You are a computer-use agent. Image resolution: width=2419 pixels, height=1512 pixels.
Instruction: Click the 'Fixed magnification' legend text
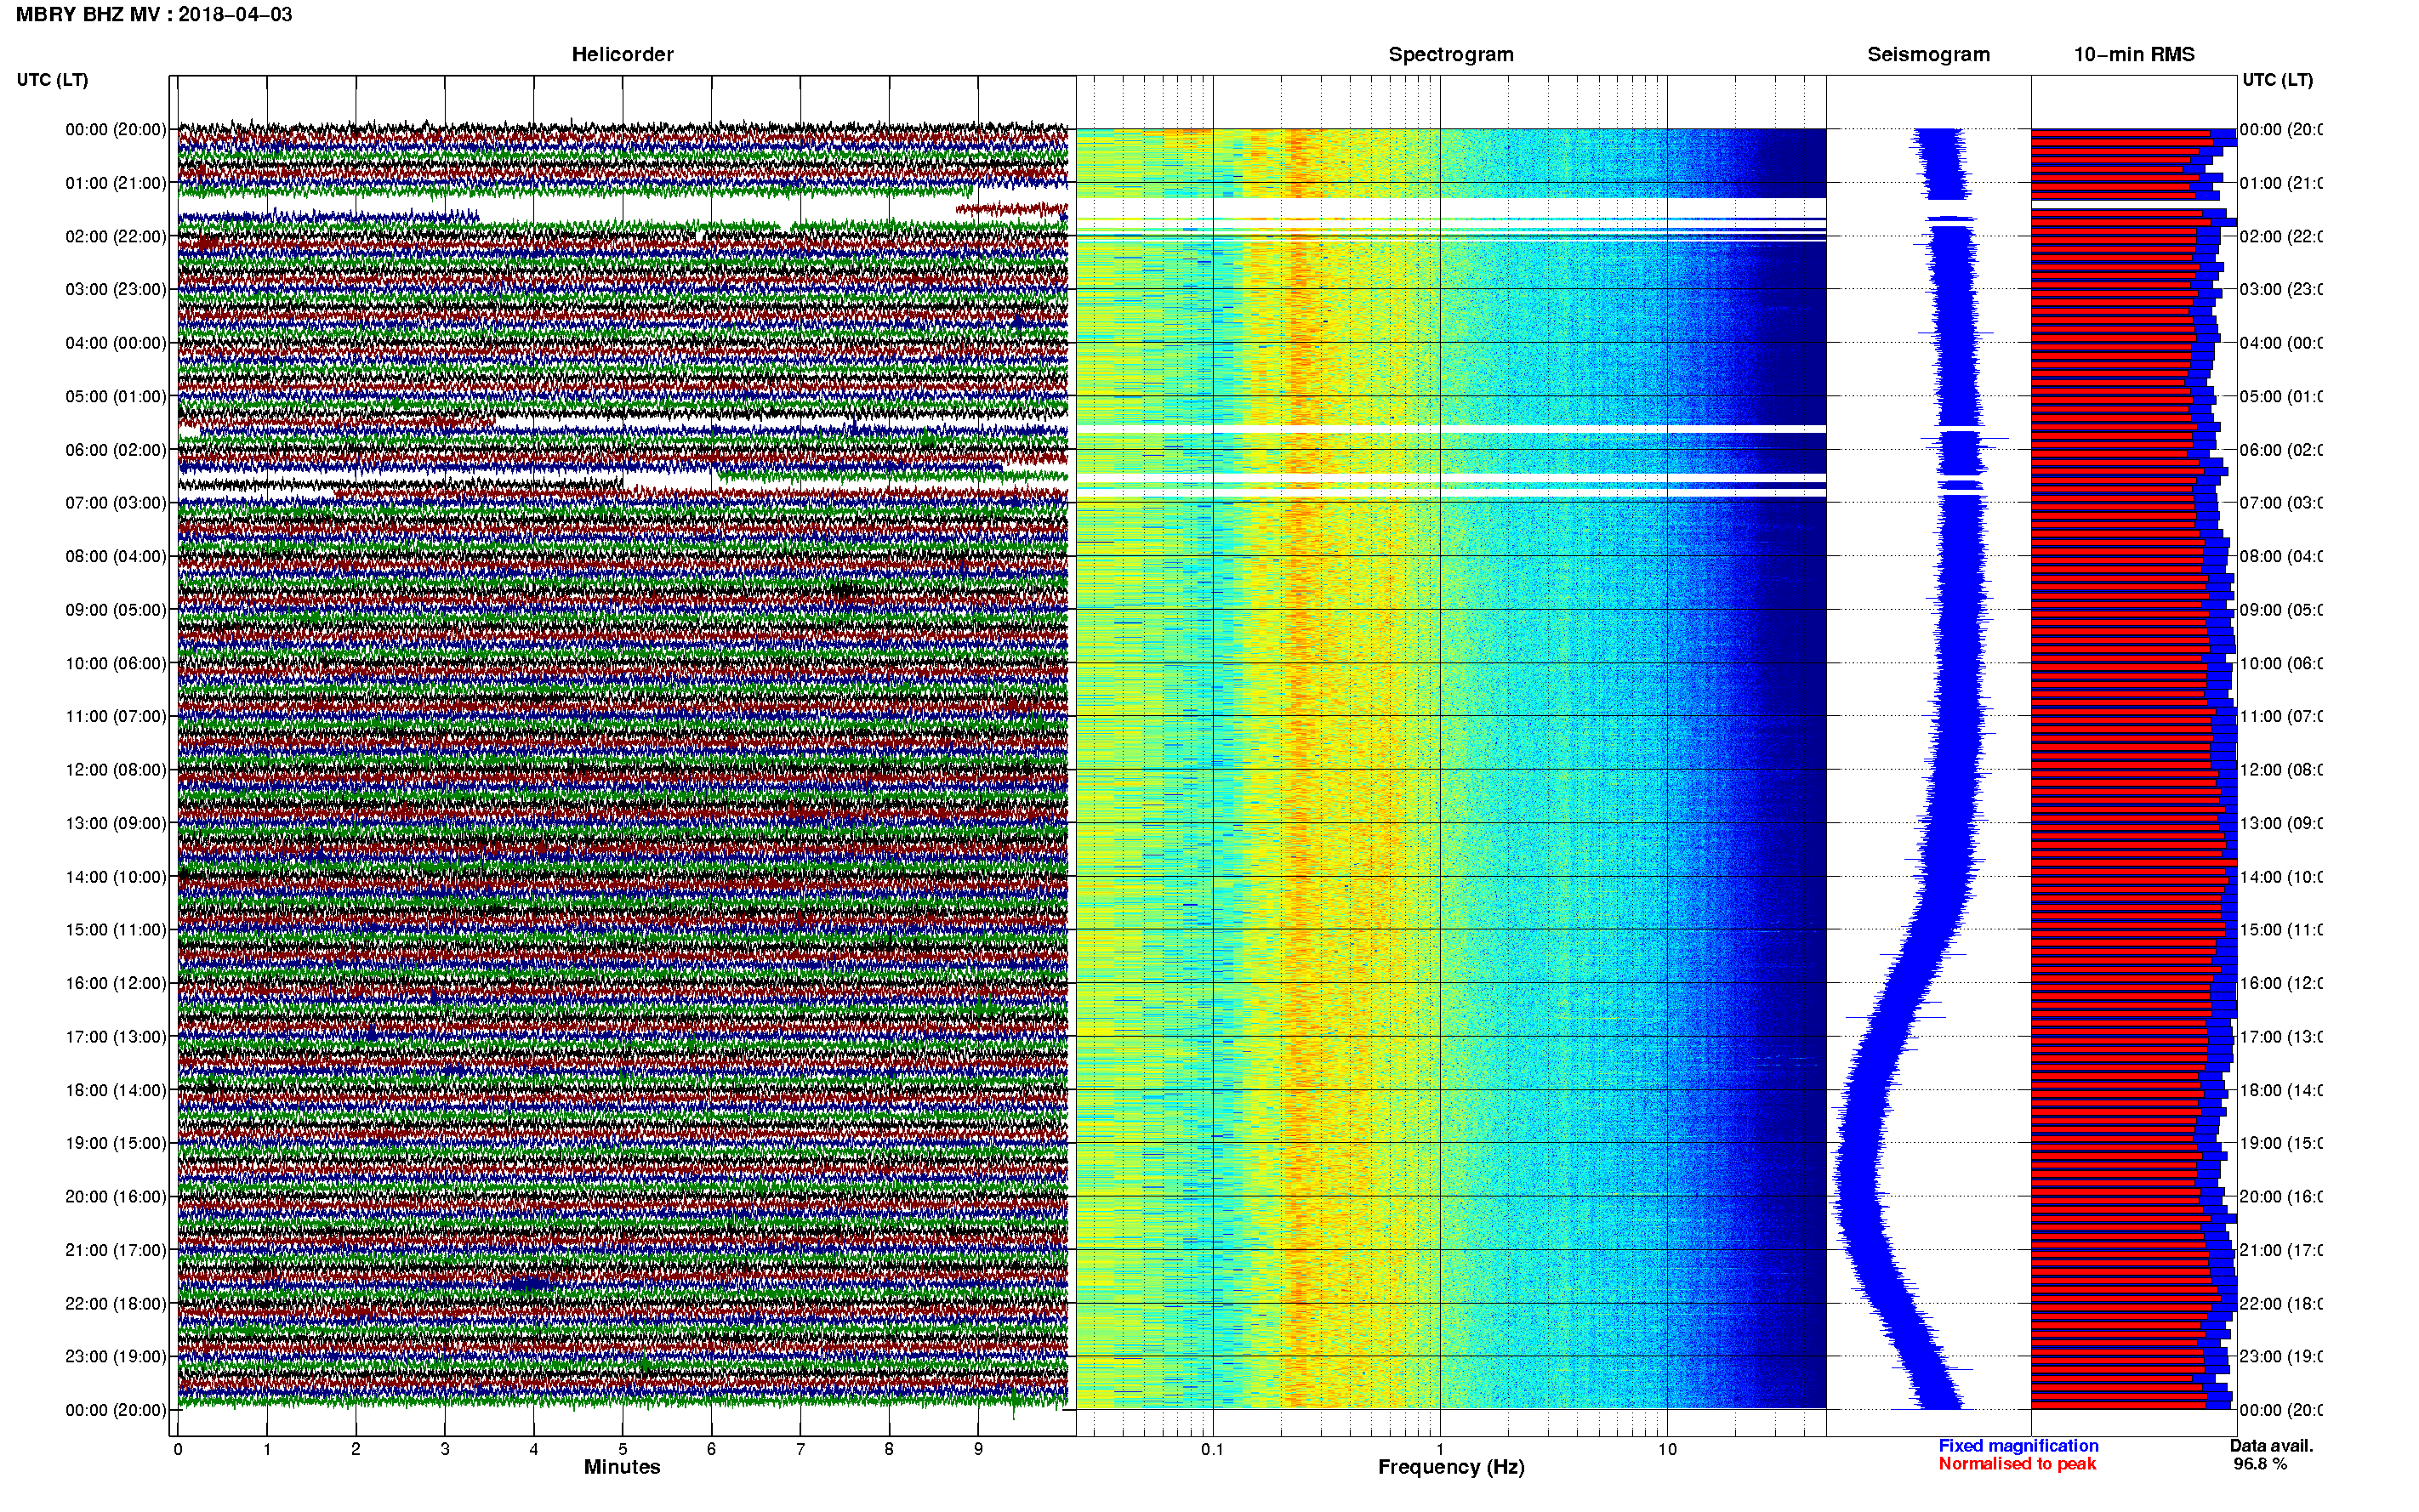pyautogui.click(x=2018, y=1446)
